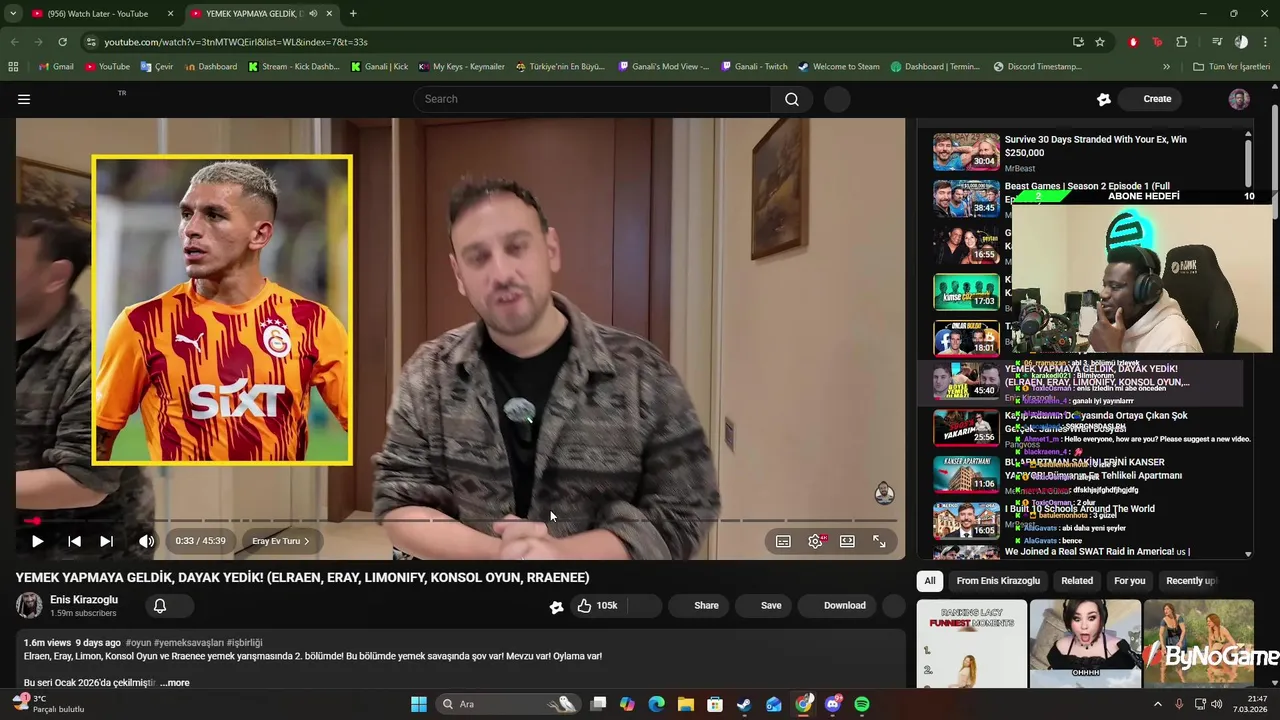The width and height of the screenshot is (1280, 720).
Task: Bookmark this page with the star
Action: [1100, 42]
